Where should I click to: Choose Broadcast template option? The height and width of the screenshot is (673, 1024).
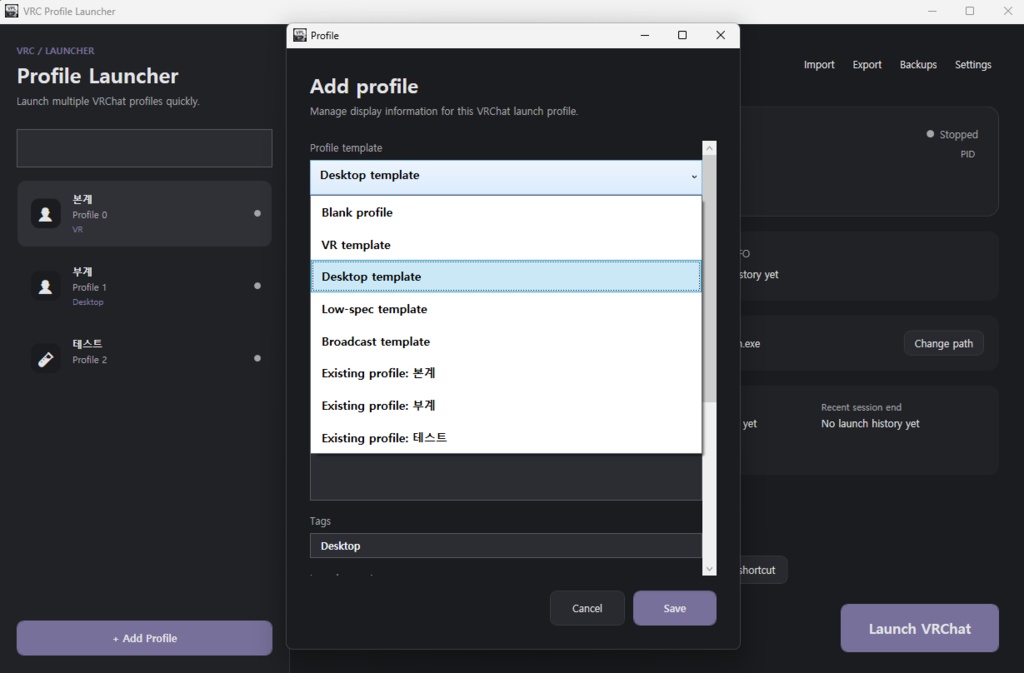click(505, 341)
